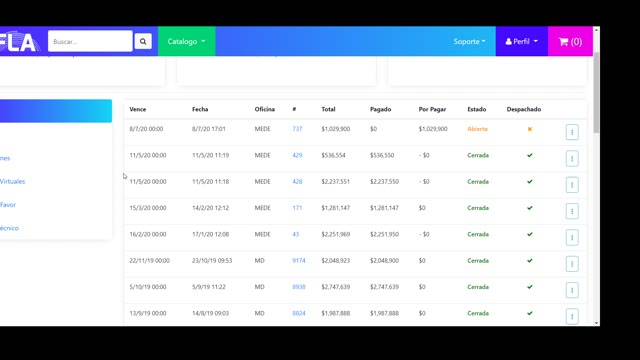The image size is (640, 360).
Task: Click the page vertical scrollbar thumb
Action: coord(596,93)
